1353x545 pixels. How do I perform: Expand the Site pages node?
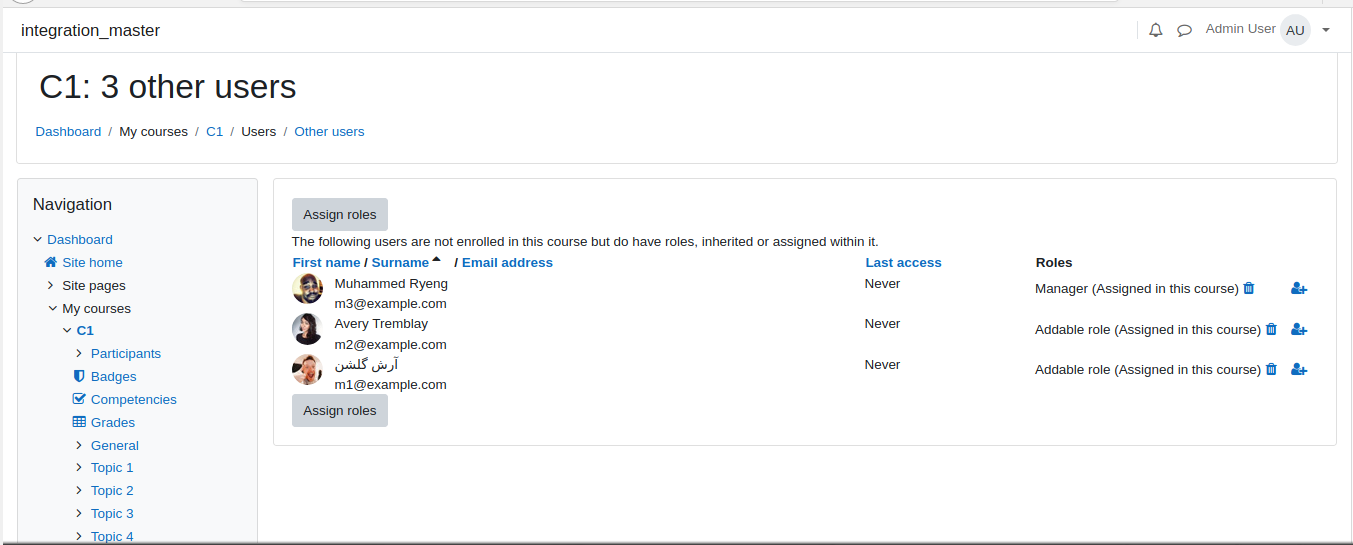tap(51, 285)
